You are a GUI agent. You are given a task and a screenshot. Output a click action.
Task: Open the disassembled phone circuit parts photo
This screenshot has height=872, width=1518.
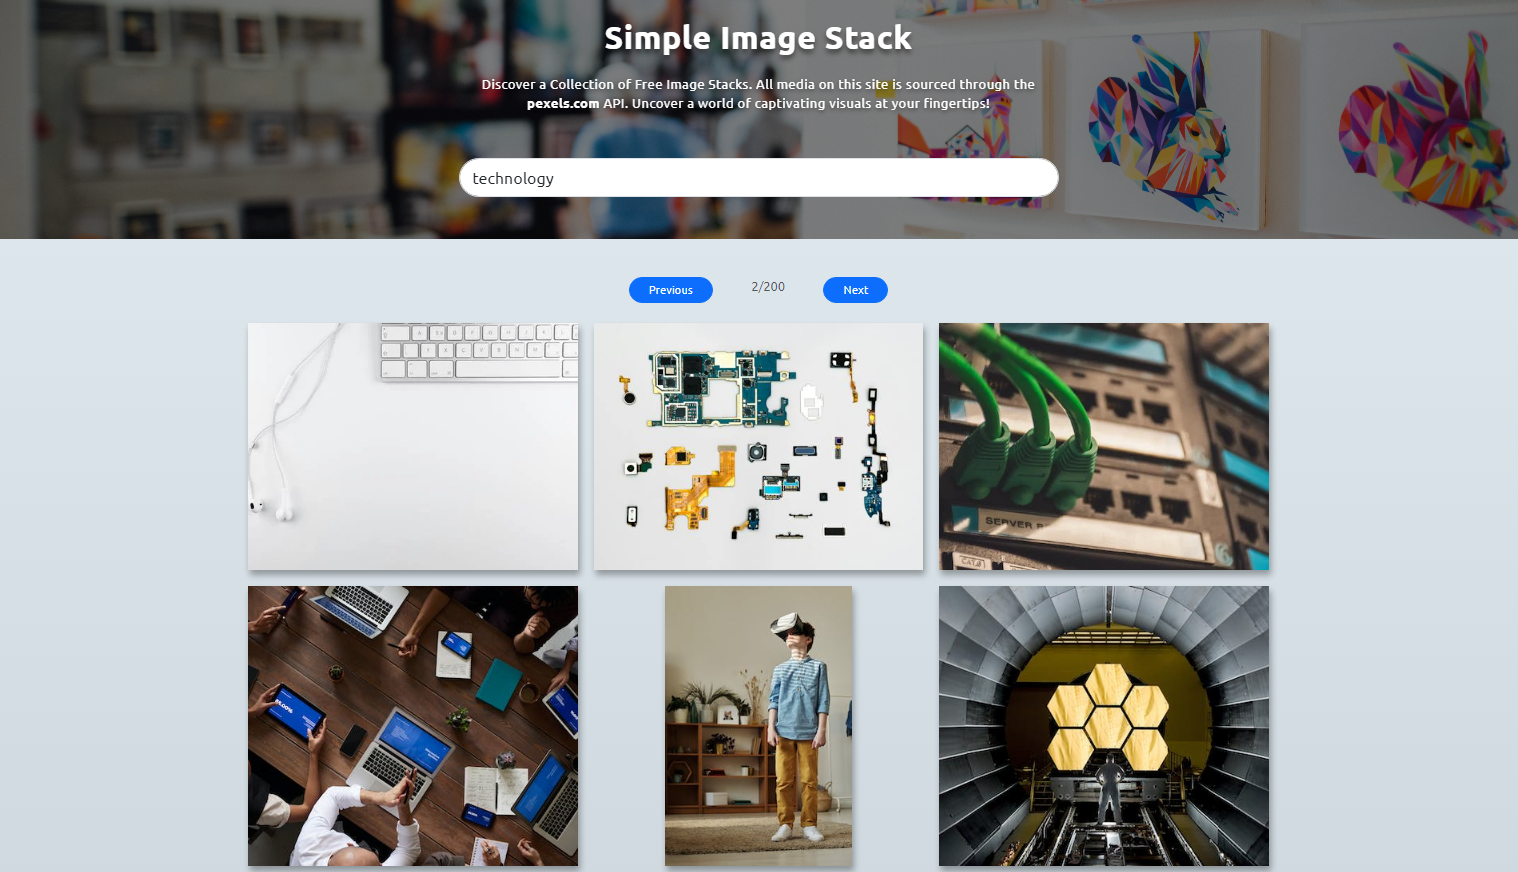(758, 446)
